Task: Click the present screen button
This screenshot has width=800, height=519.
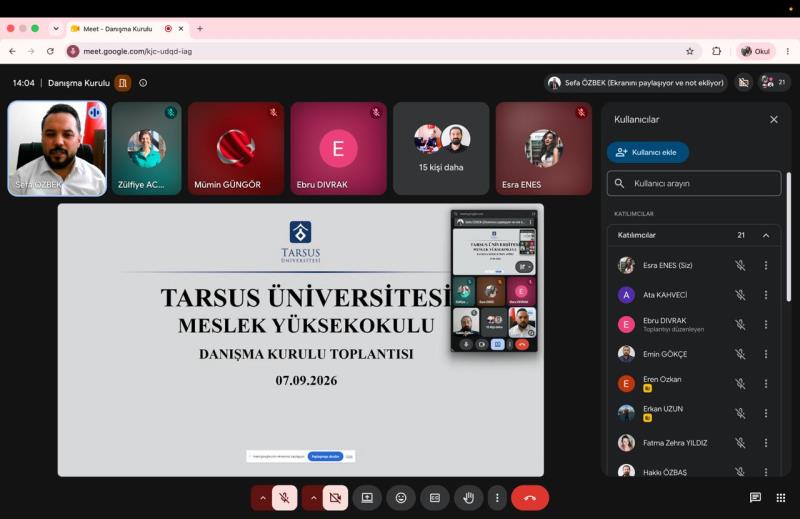Action: click(x=367, y=498)
